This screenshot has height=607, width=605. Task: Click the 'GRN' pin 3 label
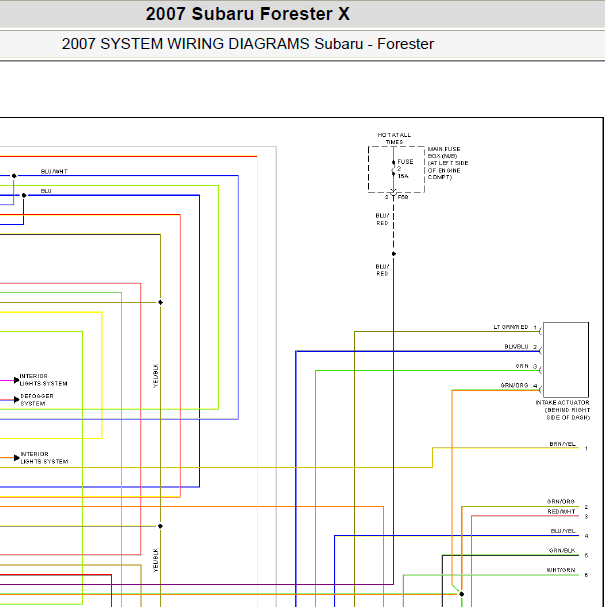tap(522, 366)
